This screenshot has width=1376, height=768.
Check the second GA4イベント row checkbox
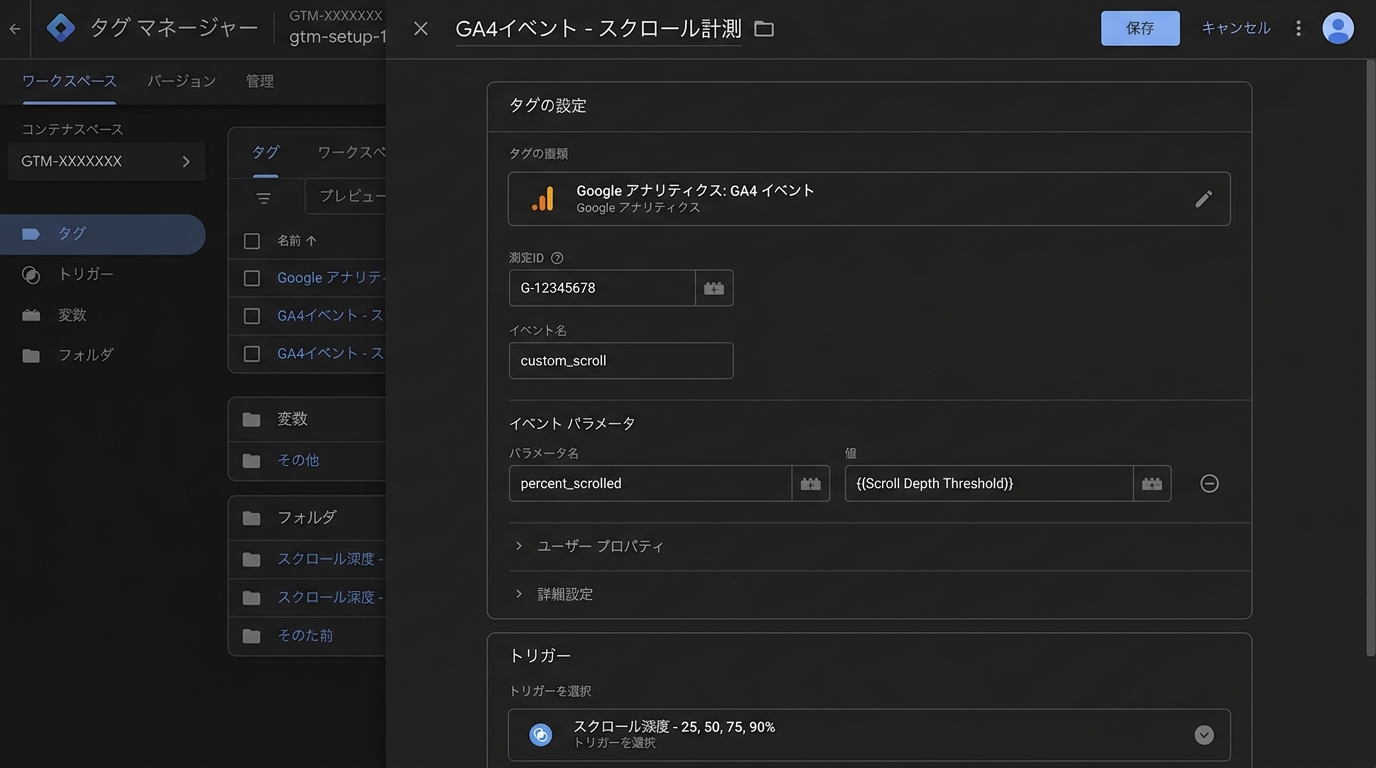tap(252, 354)
